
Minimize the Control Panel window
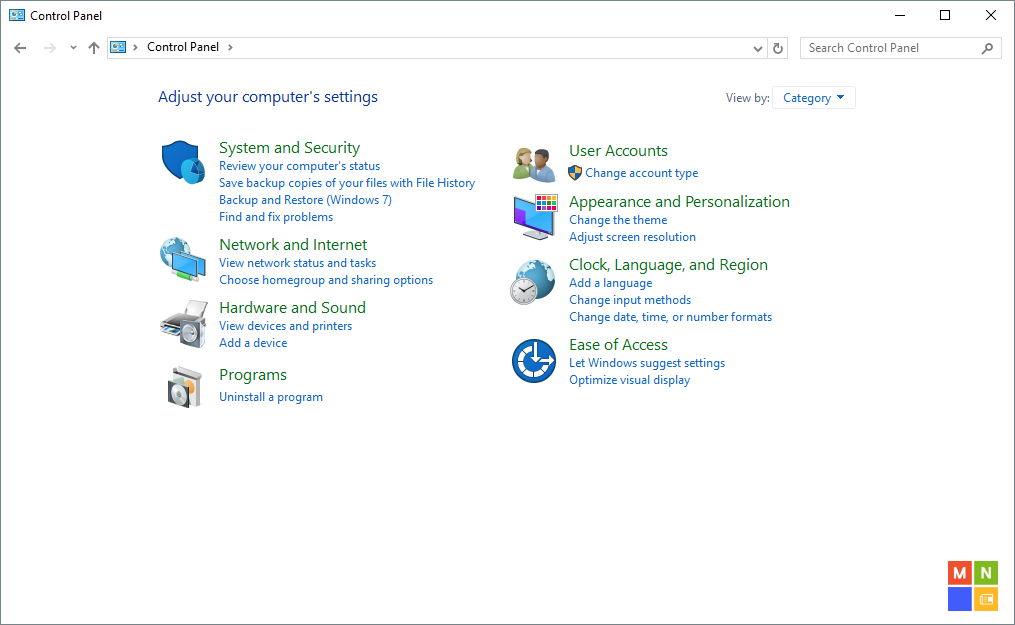point(900,15)
